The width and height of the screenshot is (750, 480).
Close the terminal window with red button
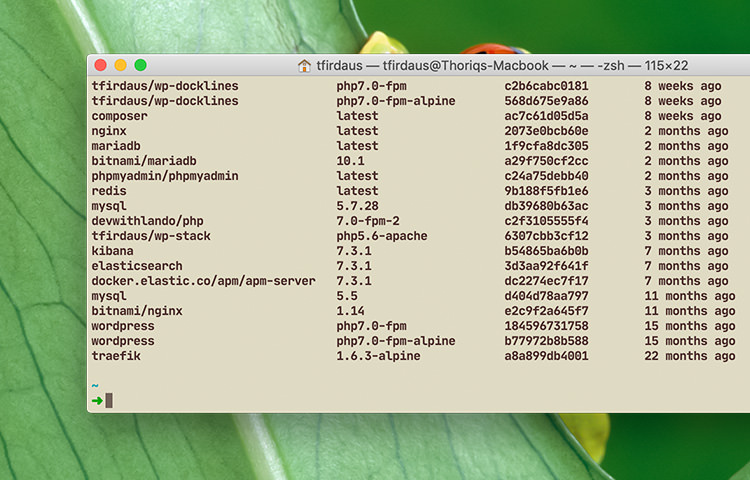tap(101, 65)
